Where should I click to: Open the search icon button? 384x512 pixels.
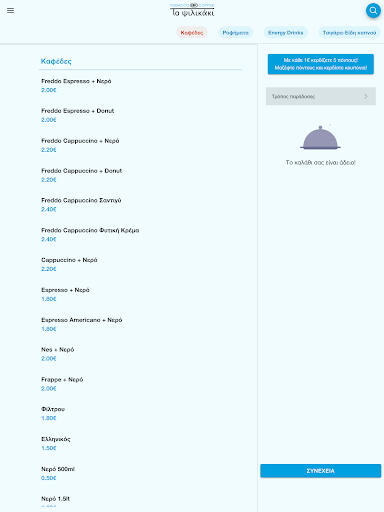pos(373,11)
